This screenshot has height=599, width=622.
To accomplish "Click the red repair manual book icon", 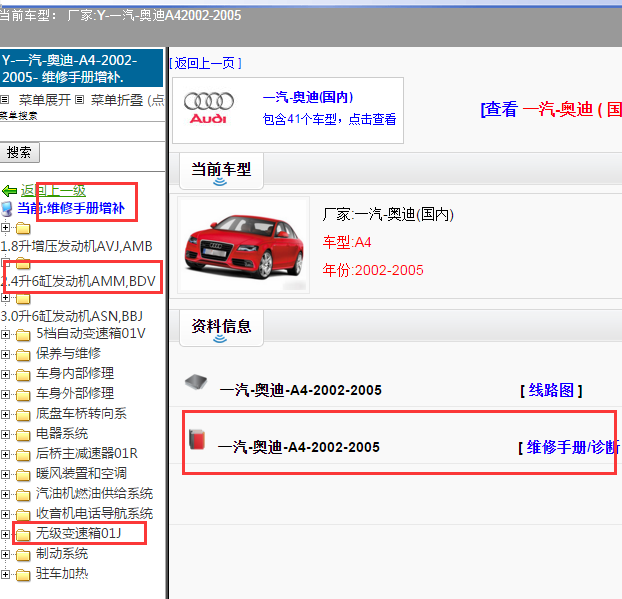I will (197, 440).
